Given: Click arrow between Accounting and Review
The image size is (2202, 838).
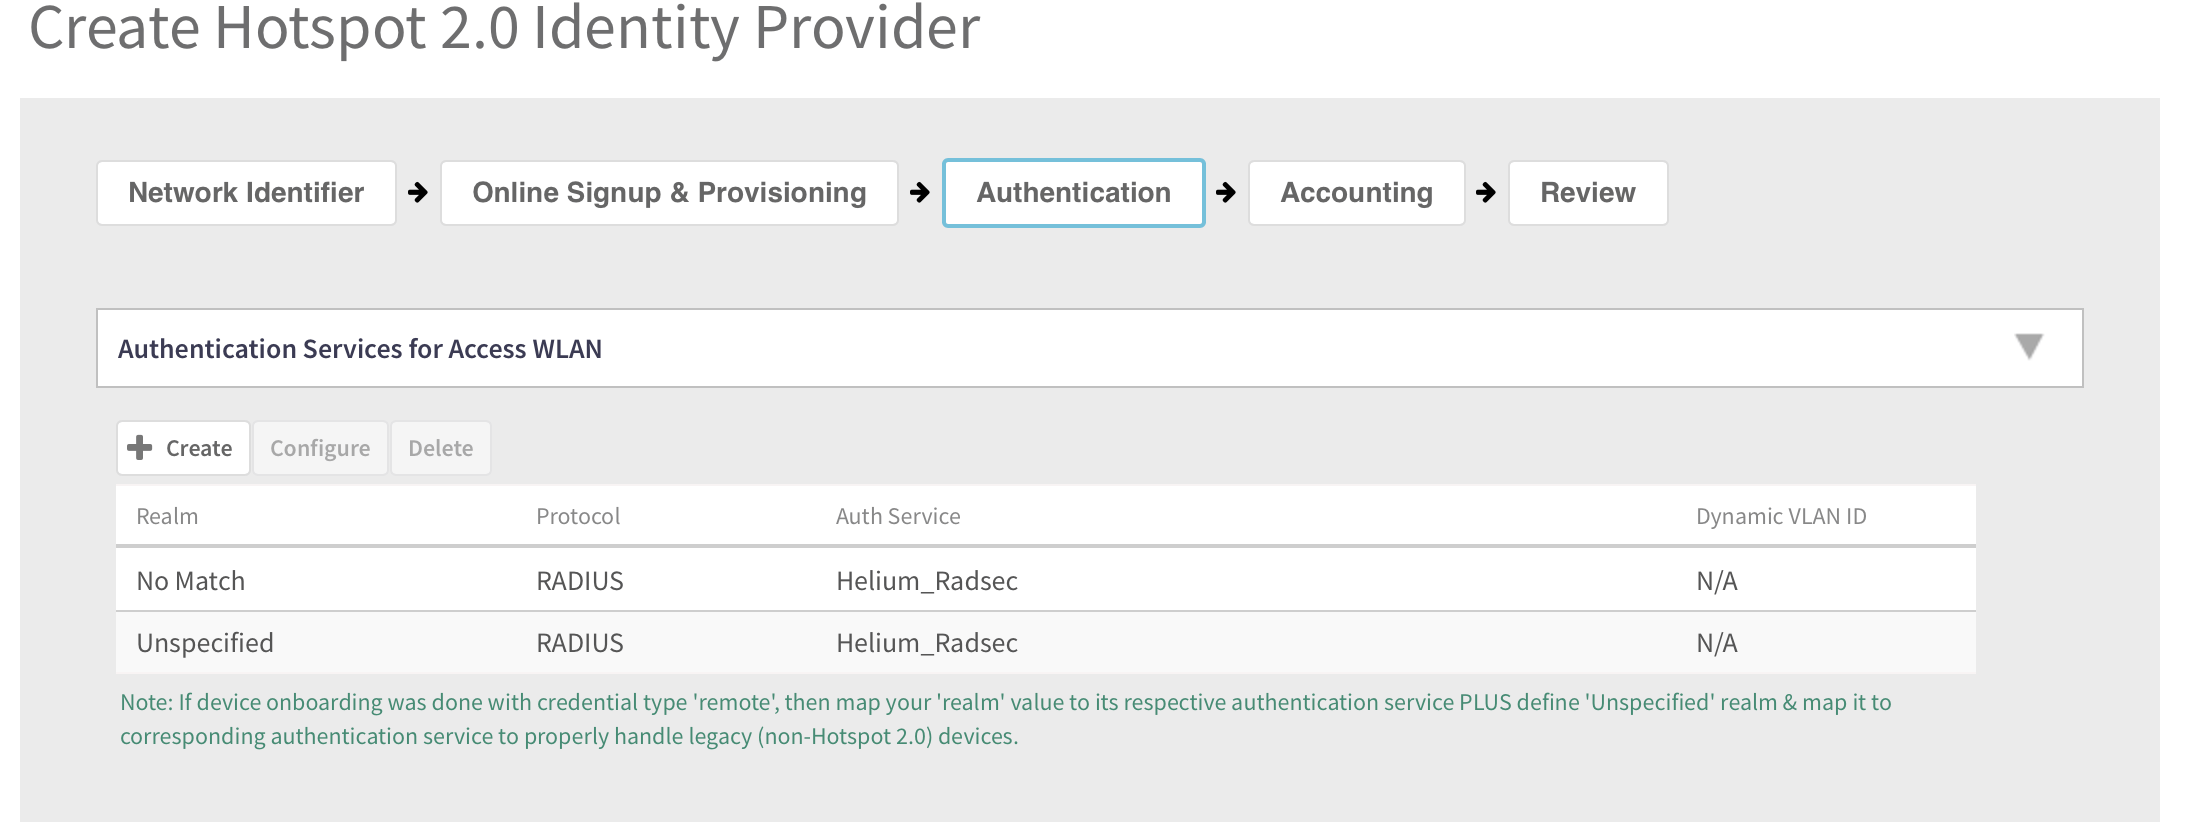Looking at the screenshot, I should tap(1486, 192).
